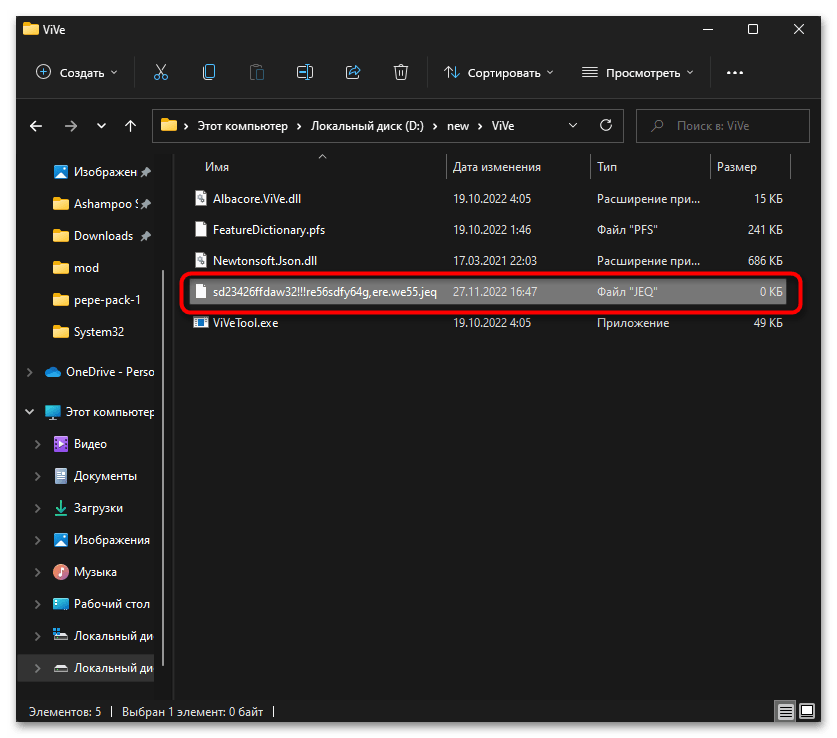The width and height of the screenshot is (837, 738).
Task: Open the address bar history dropdown
Action: point(573,126)
